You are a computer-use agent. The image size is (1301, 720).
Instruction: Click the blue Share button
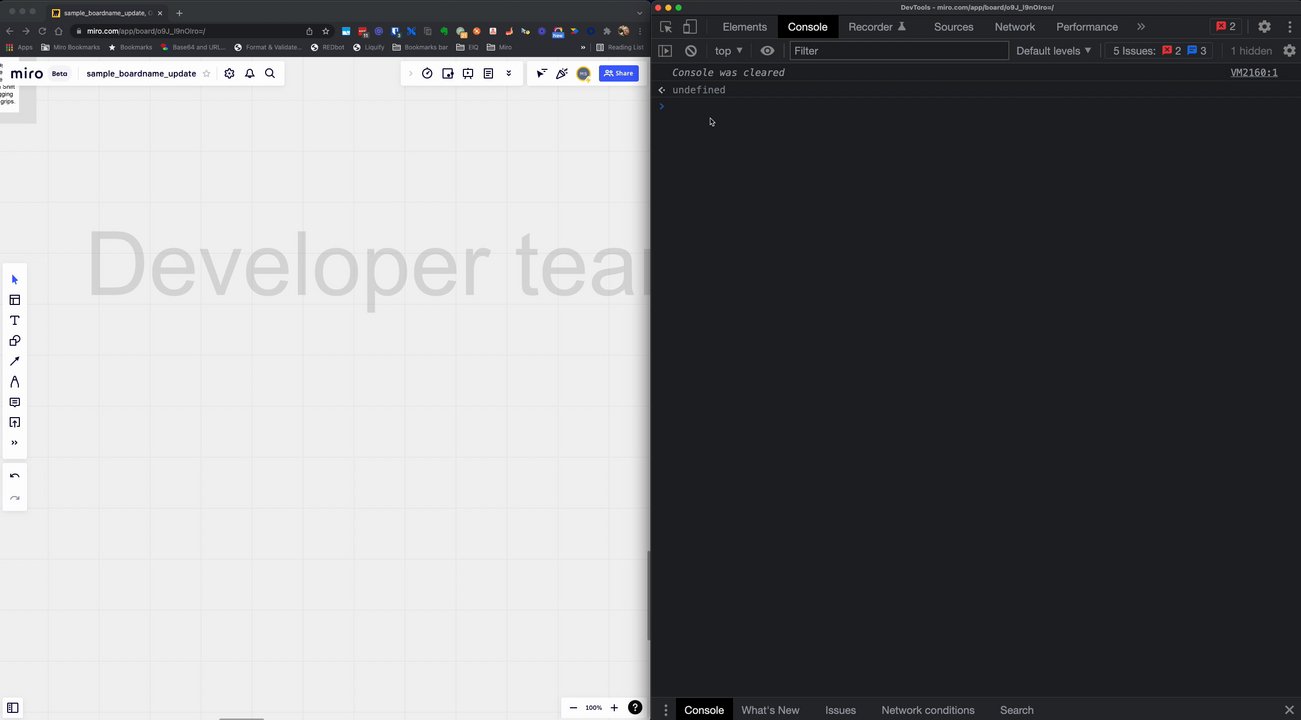coord(619,73)
